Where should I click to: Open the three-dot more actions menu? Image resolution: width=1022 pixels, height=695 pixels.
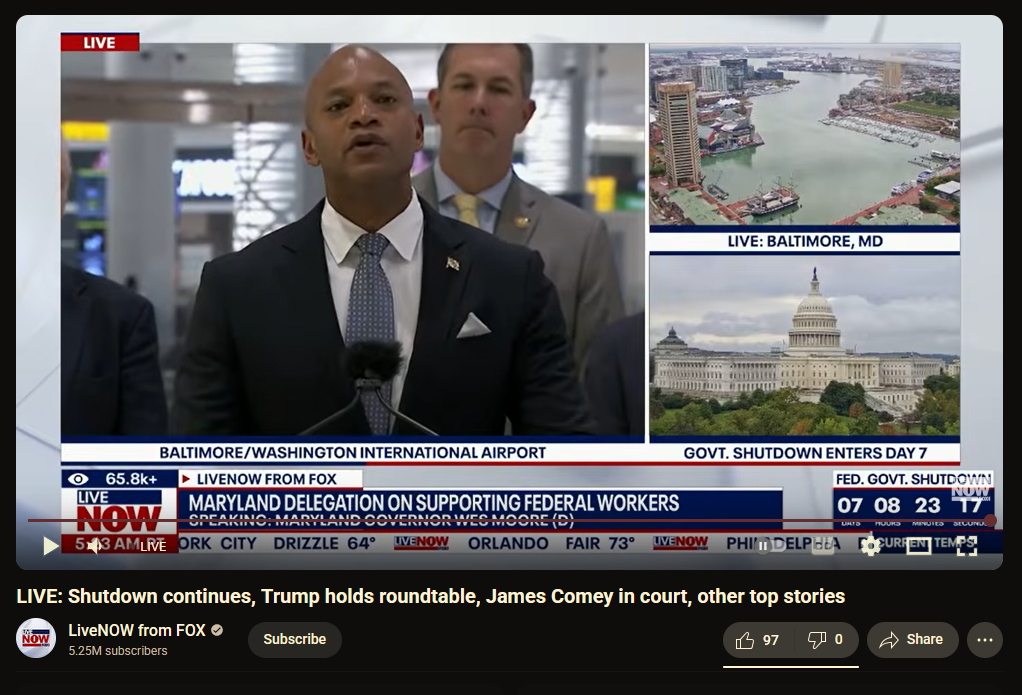point(985,640)
